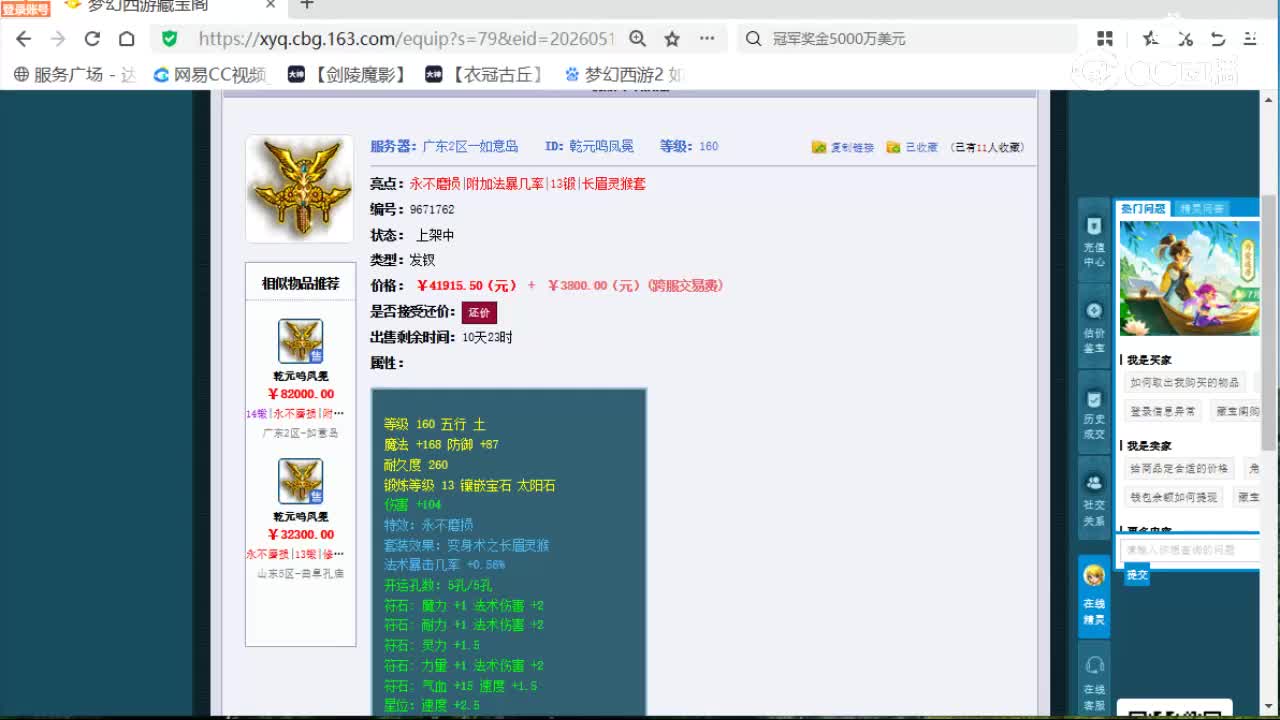Open address bar more options menu
1280x720 pixels.
pos(707,39)
